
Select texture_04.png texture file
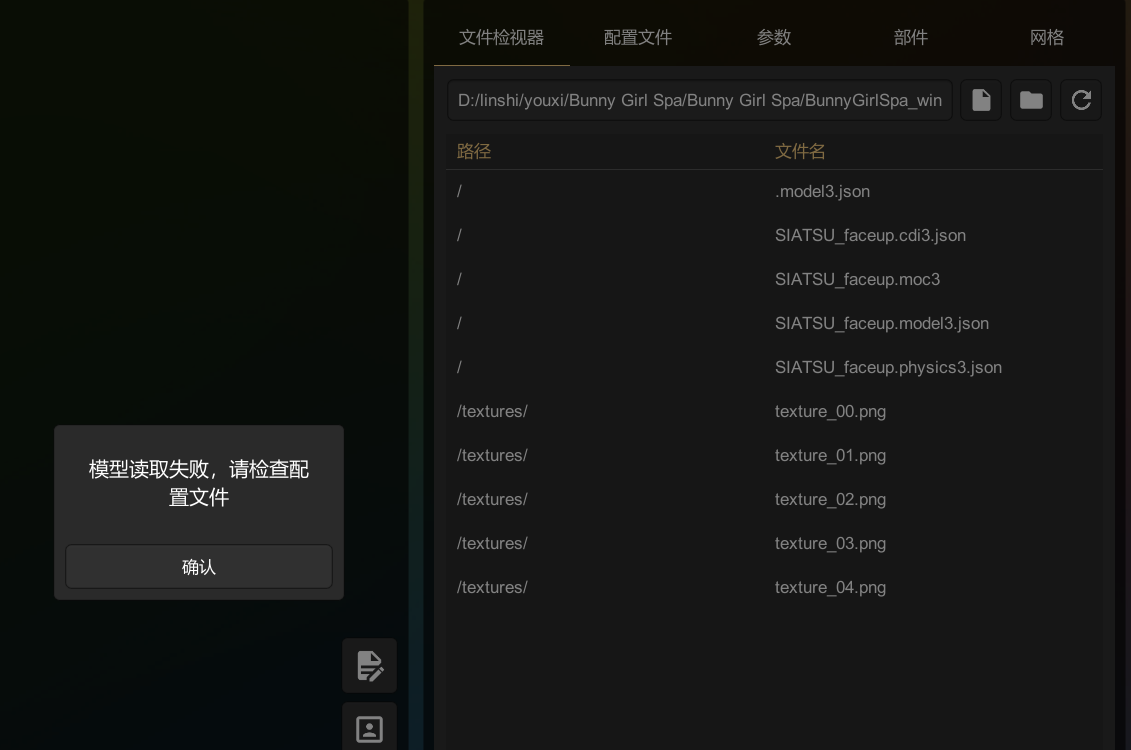click(830, 587)
